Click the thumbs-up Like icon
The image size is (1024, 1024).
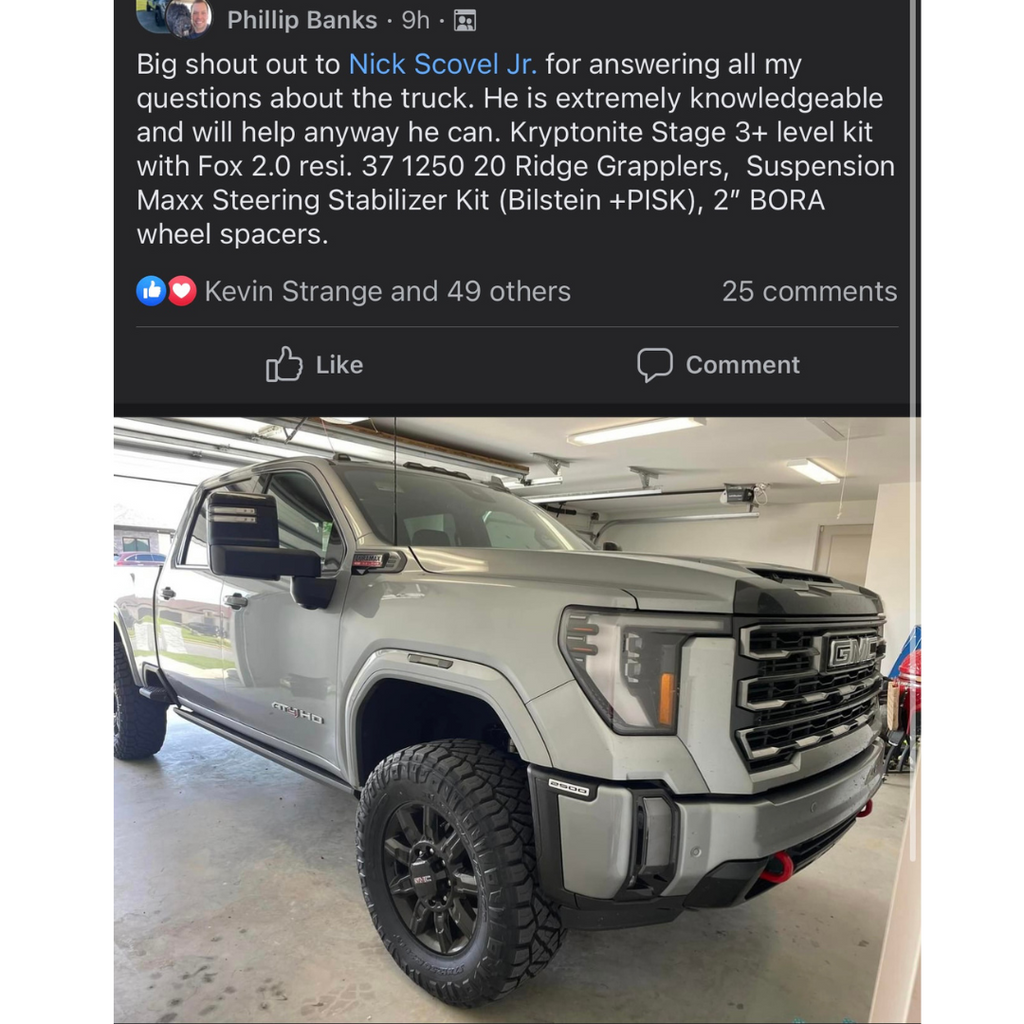[x=284, y=364]
